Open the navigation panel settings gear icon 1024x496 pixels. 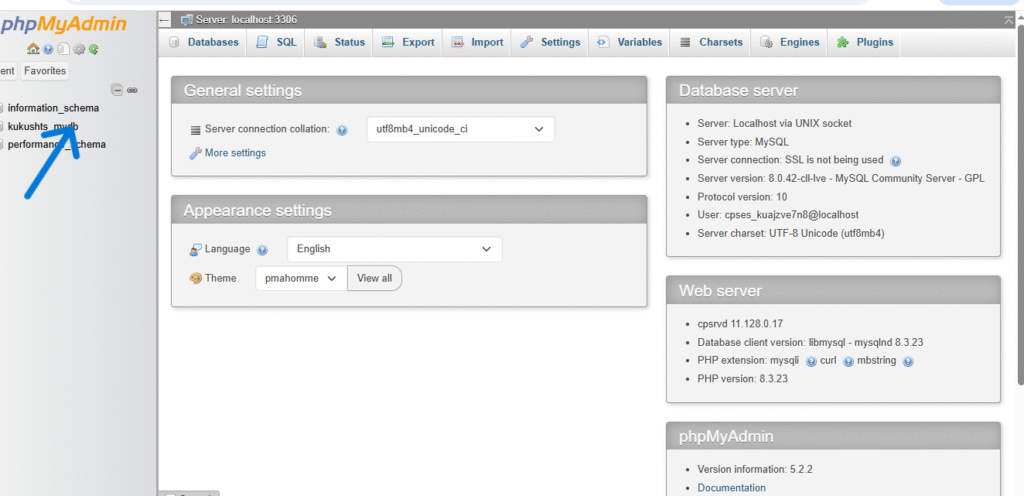point(79,49)
